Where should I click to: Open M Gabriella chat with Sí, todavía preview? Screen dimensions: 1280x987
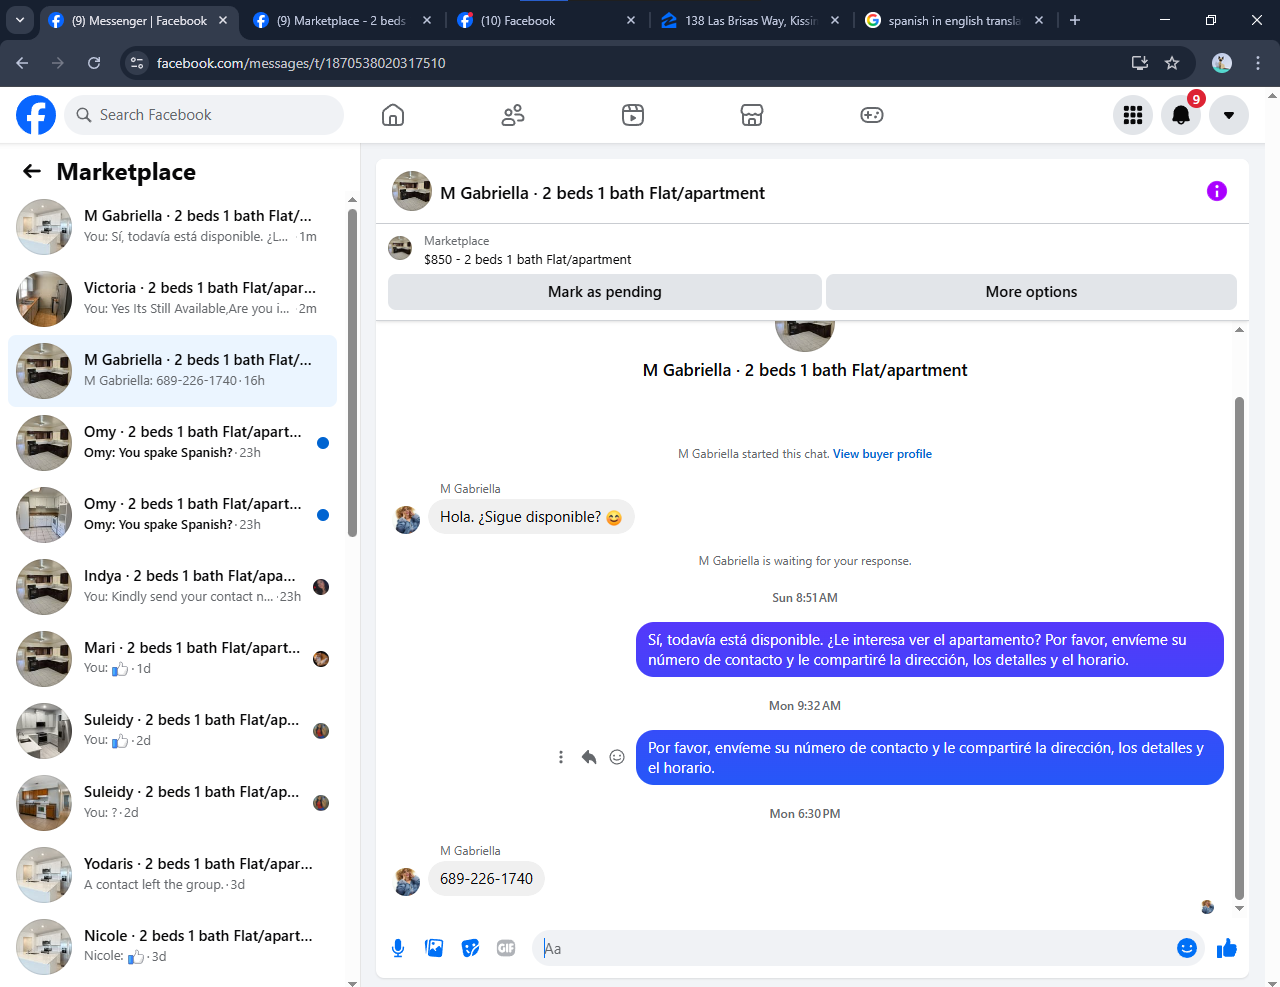172,227
